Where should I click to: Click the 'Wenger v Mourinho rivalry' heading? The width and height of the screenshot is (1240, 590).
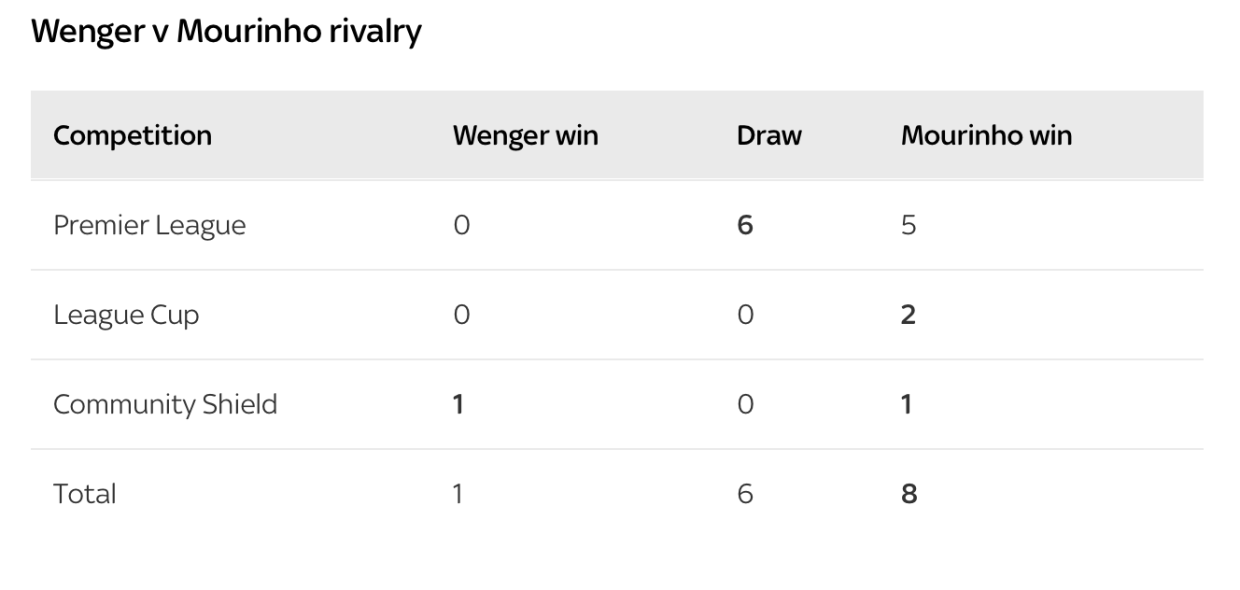click(226, 32)
